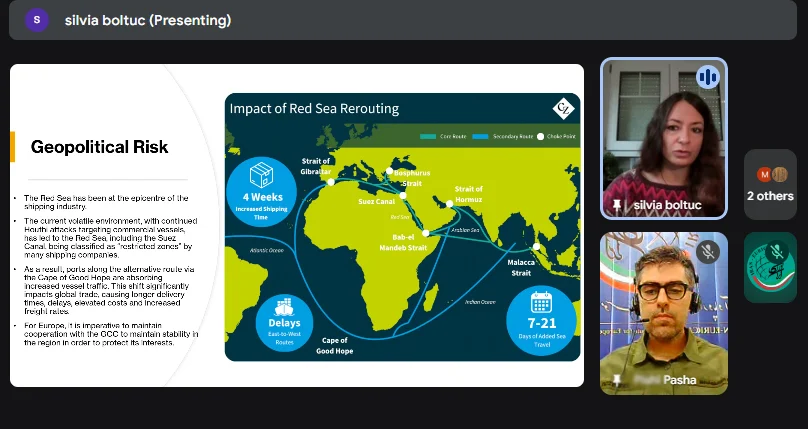Toggle the pin on Pasha's video tile

pyautogui.click(x=617, y=381)
